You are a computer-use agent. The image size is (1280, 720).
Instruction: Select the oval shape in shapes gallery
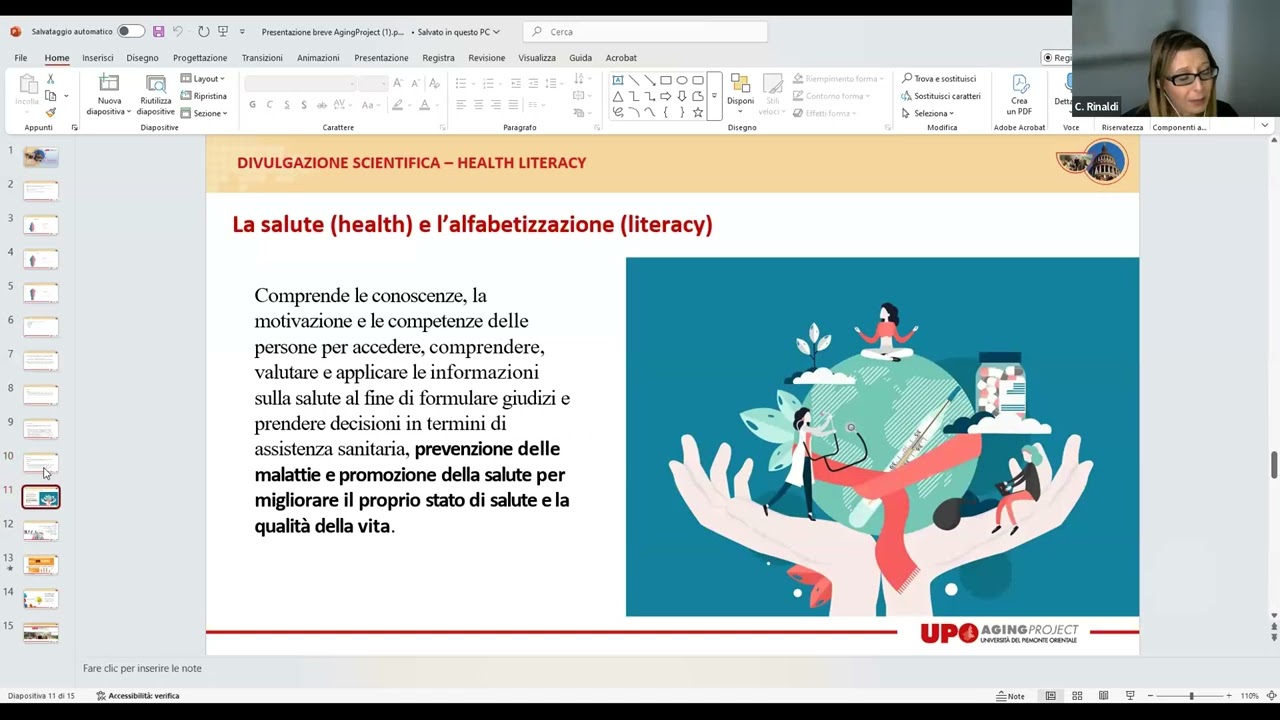click(x=681, y=80)
